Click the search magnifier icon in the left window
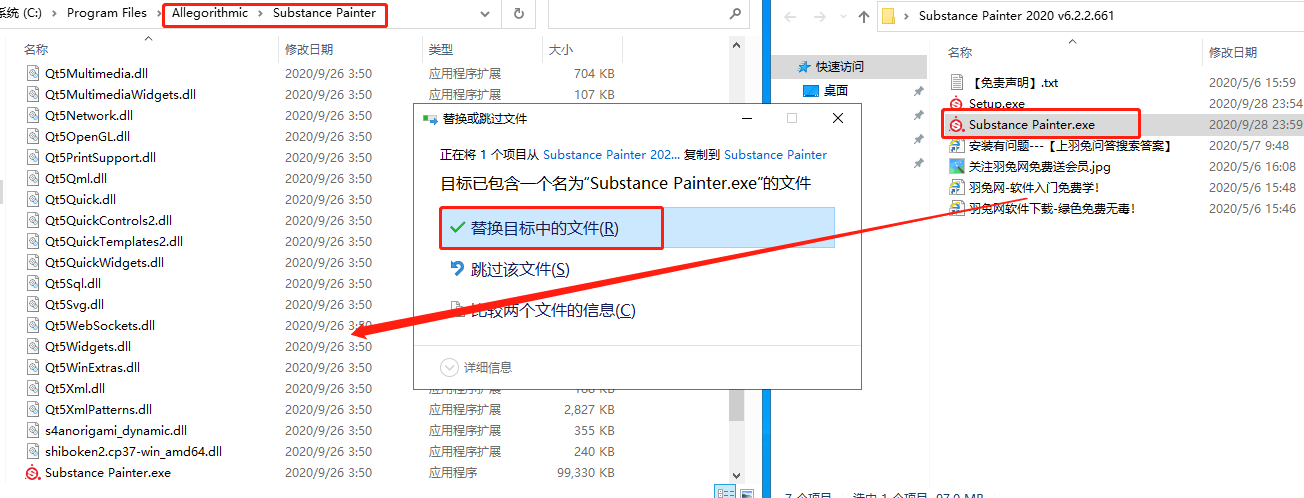This screenshot has height=498, width=1304. (x=738, y=14)
